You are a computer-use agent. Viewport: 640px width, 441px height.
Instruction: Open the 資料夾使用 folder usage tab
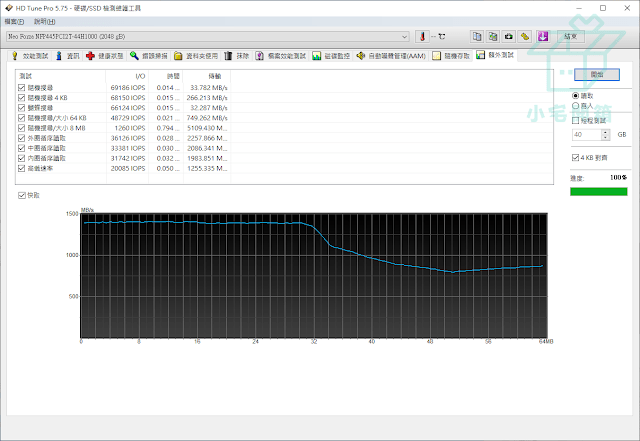tap(196, 56)
